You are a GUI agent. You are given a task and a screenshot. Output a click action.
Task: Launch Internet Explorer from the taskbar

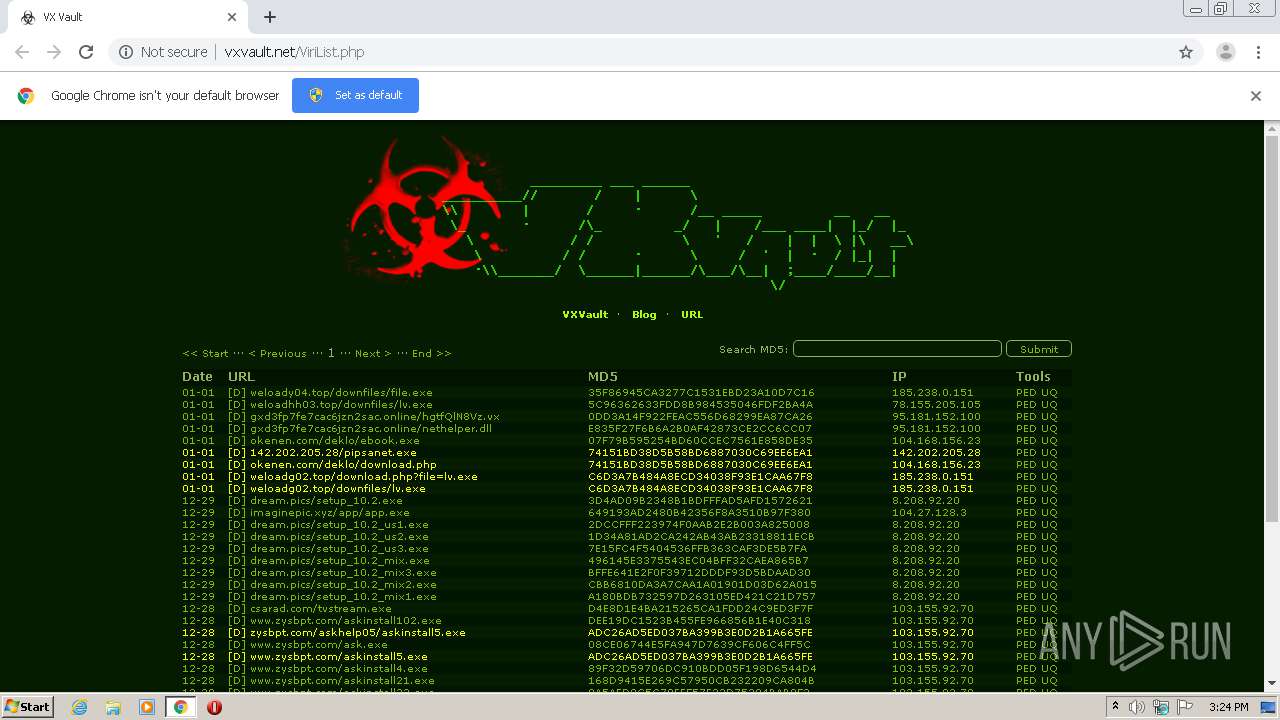(x=79, y=707)
